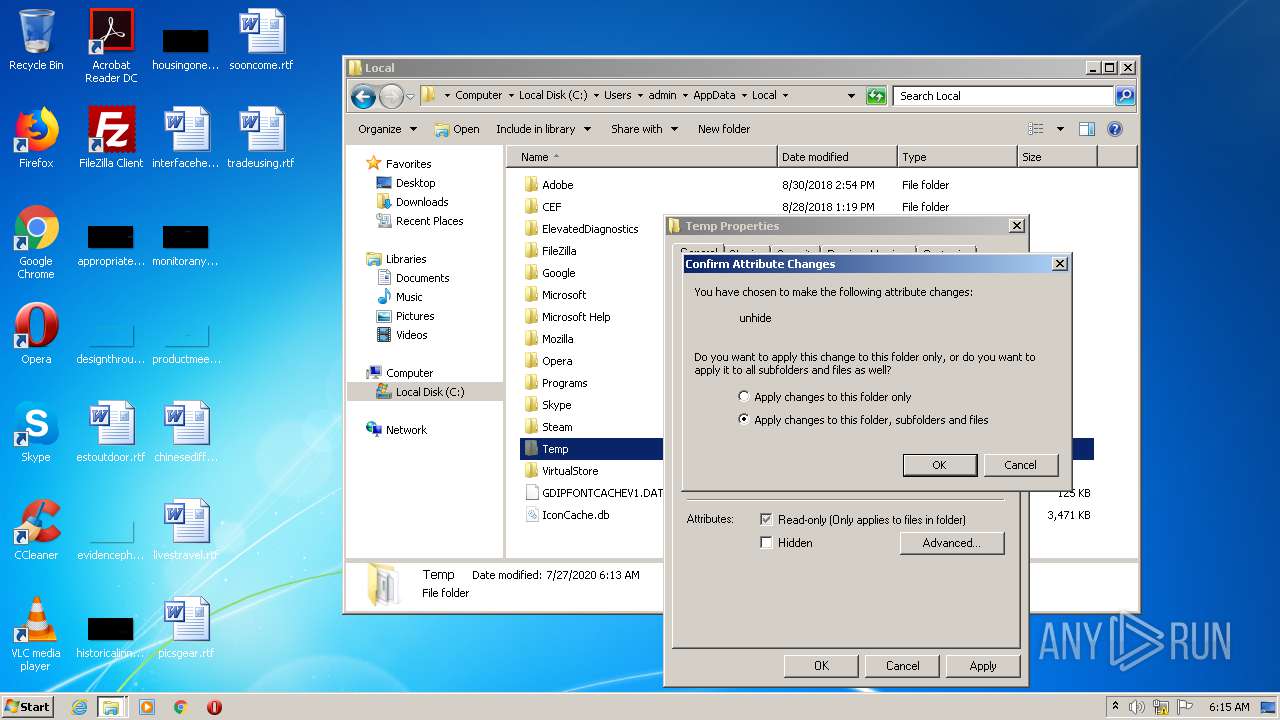1280x720 pixels.
Task: Toggle the Read-only attribute checkbox
Action: click(766, 520)
